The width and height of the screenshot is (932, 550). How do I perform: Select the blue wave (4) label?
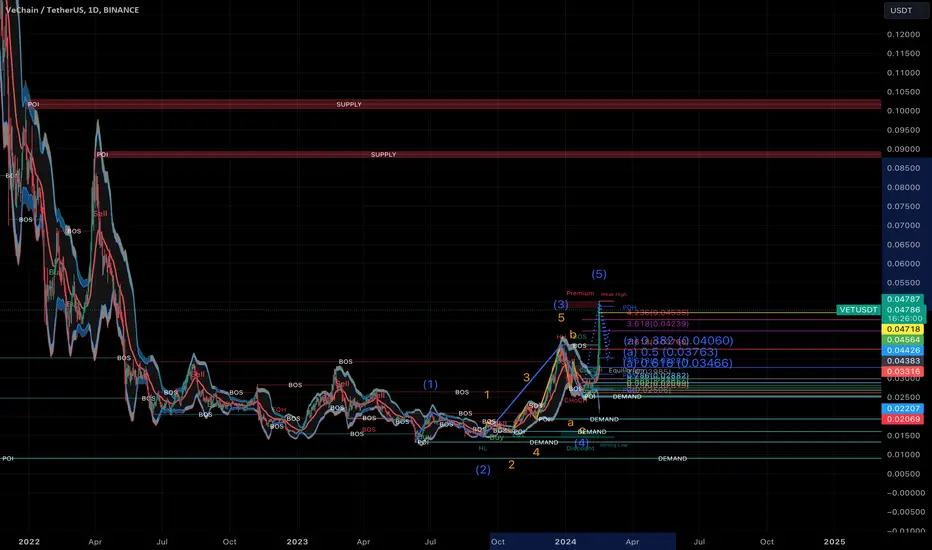(x=581, y=443)
